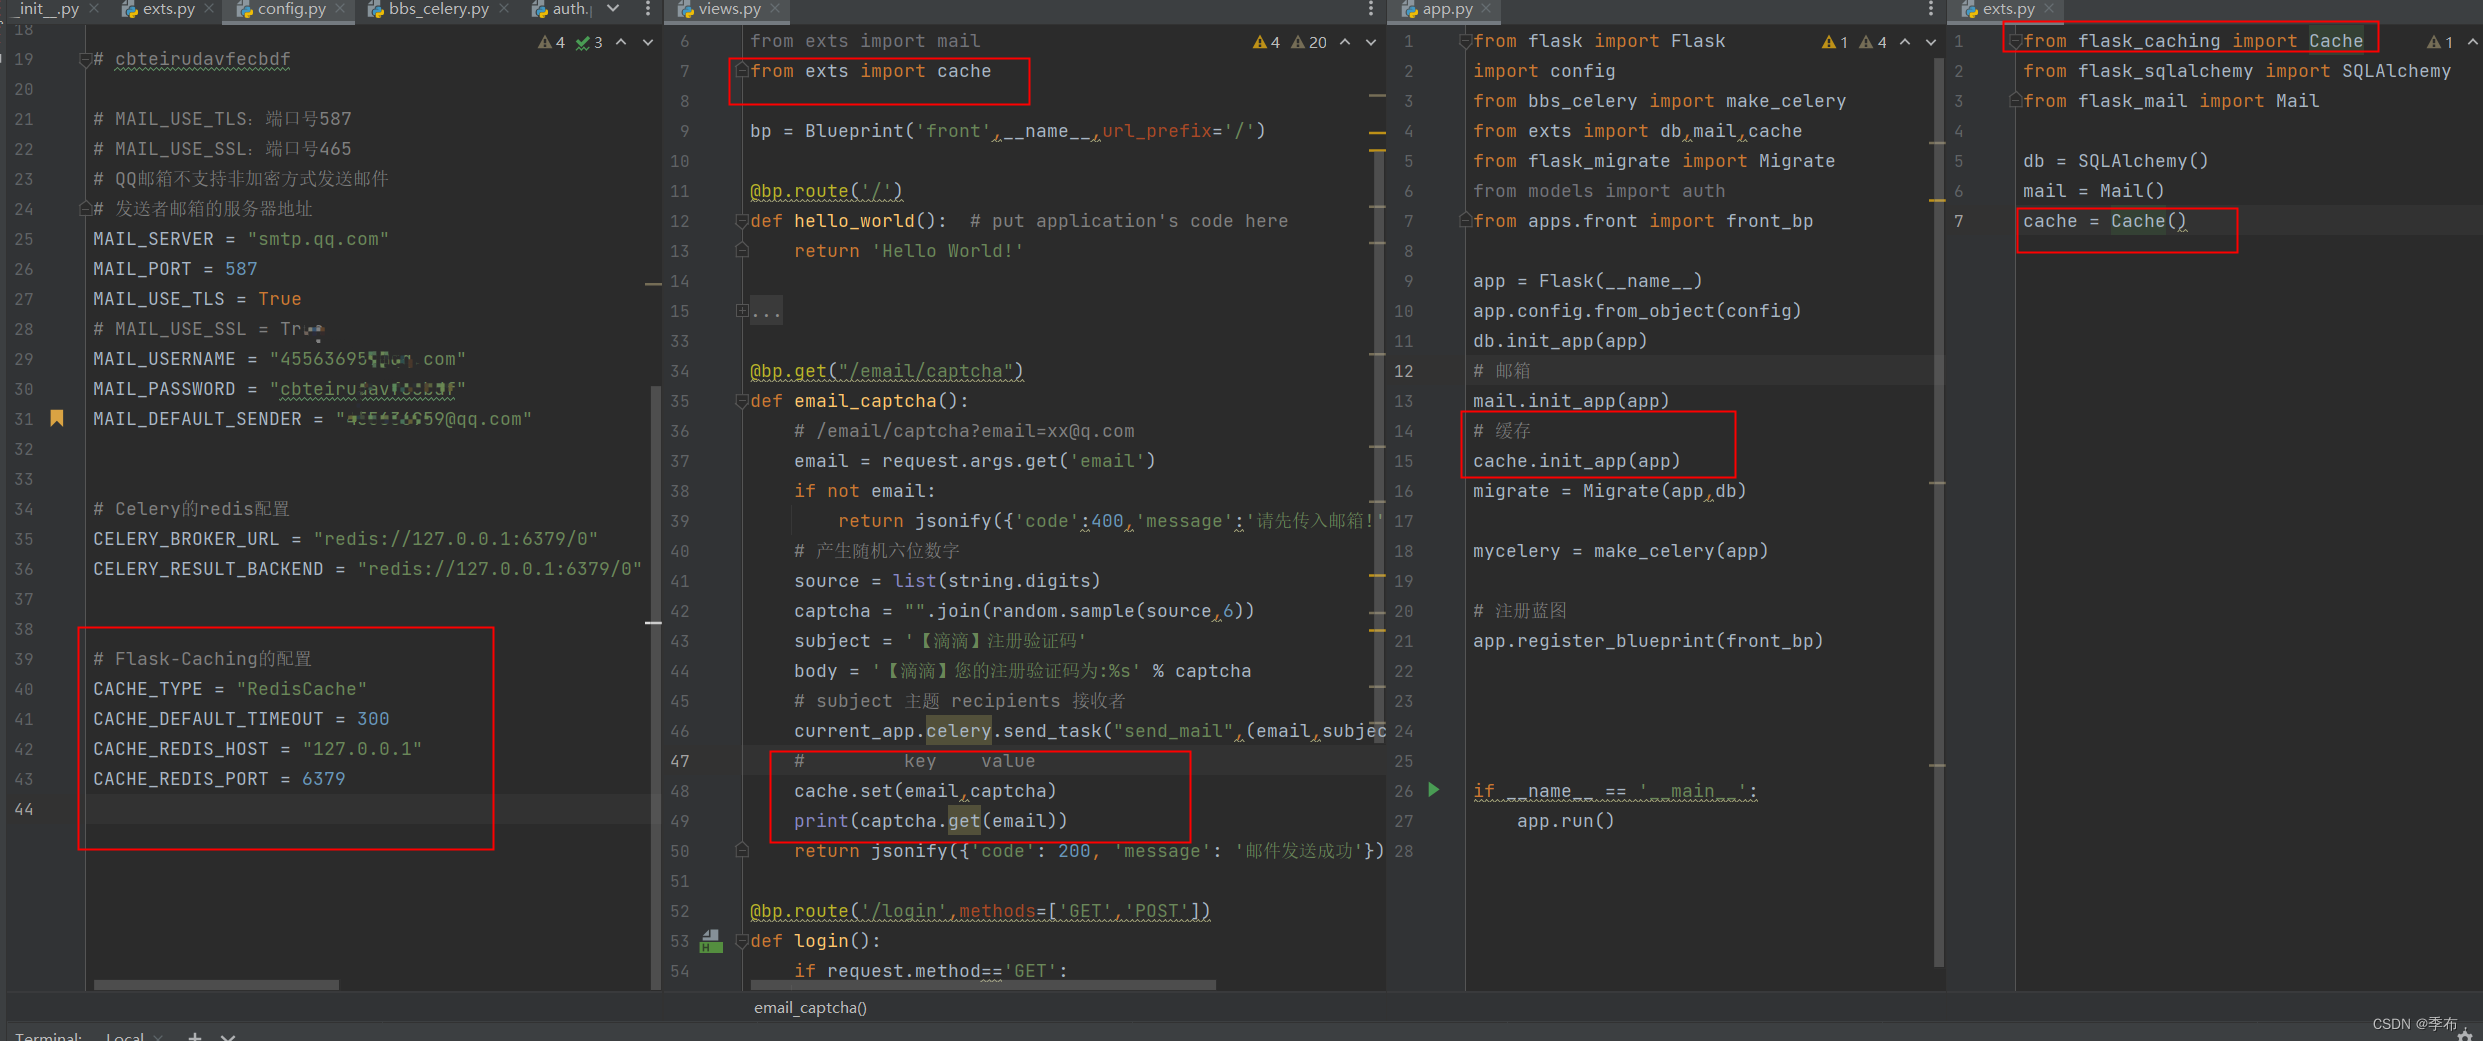Go to previous highlighted error in app.py
Viewport: 2483px width, 1041px height.
1905,42
